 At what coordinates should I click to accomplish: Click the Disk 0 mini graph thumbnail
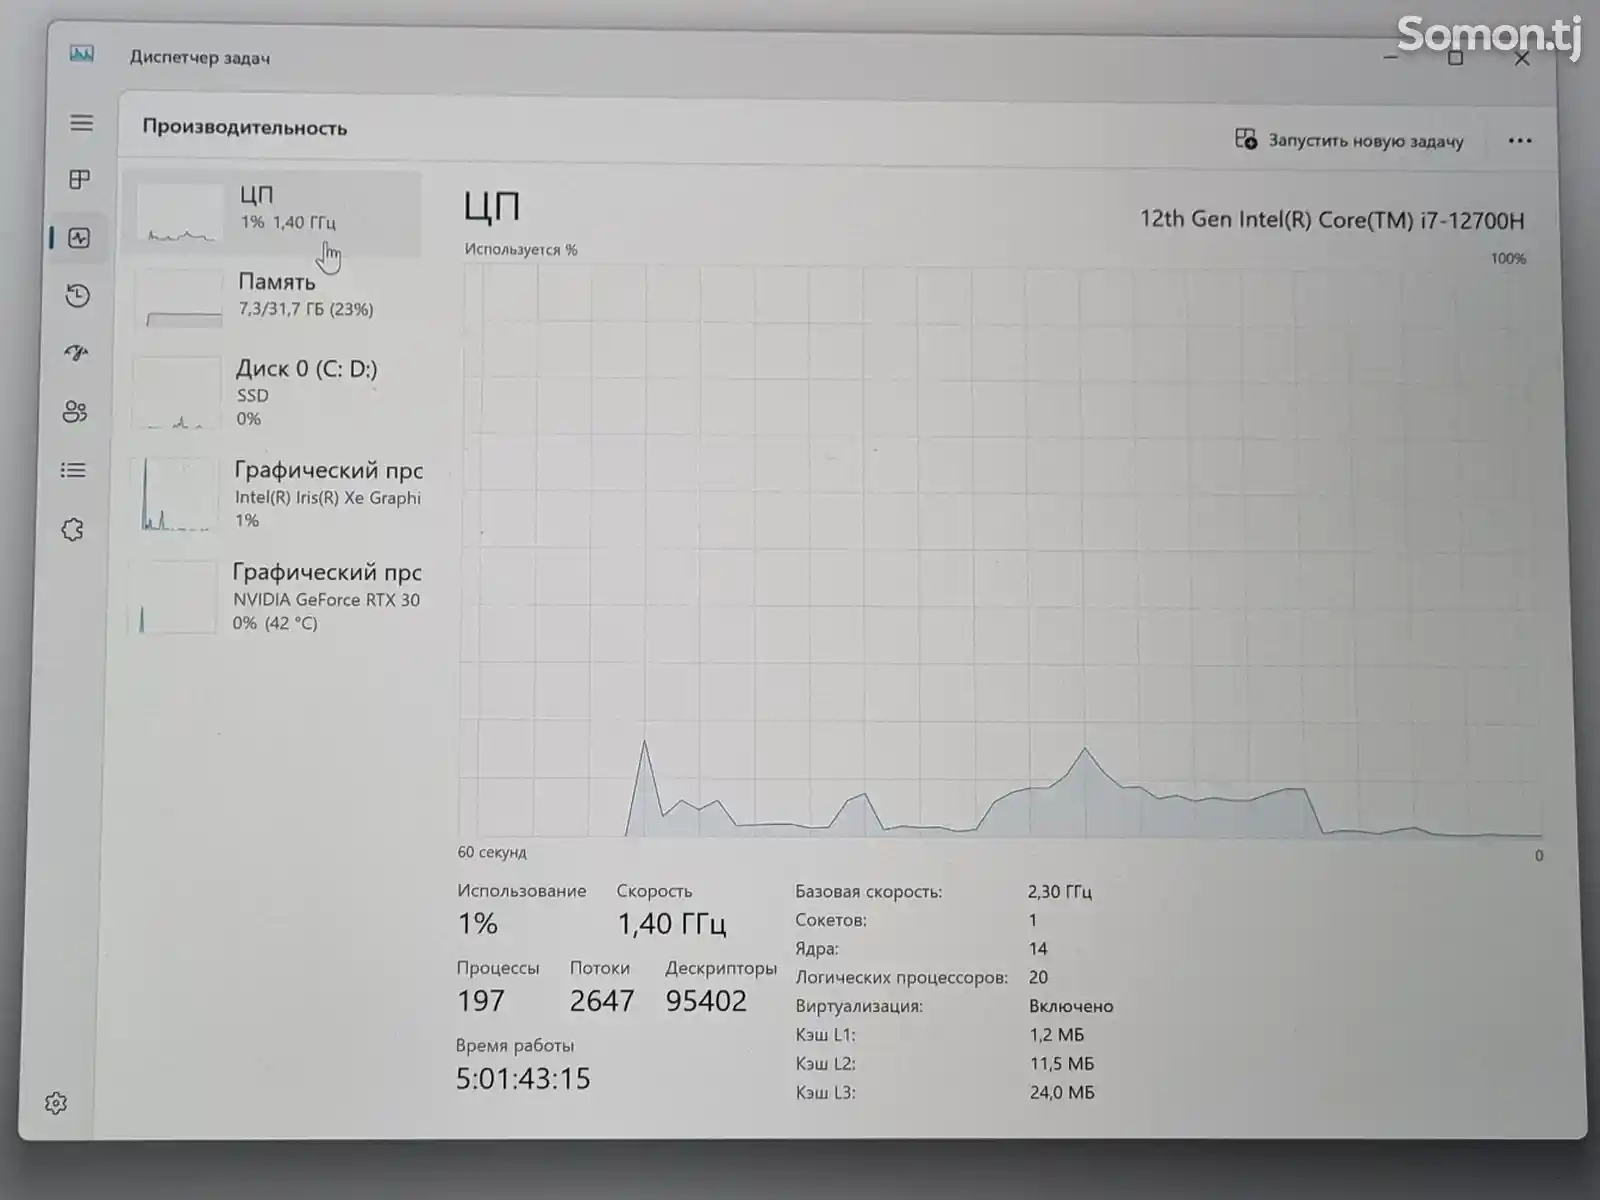[176, 394]
